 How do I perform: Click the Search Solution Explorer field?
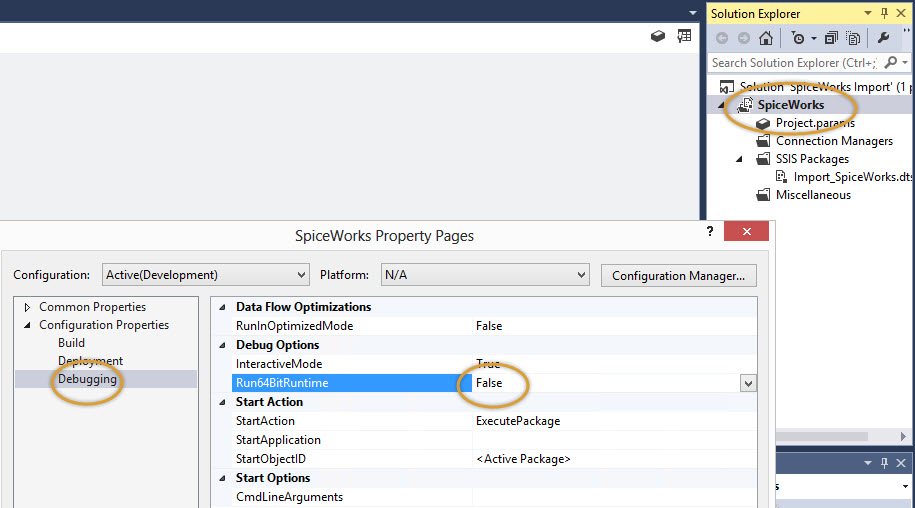(x=795, y=62)
